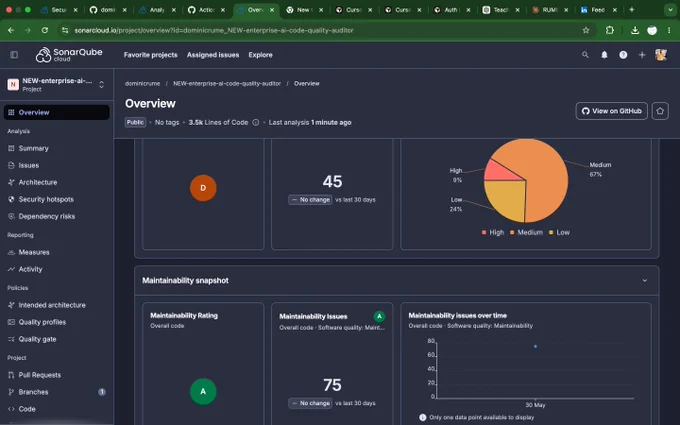This screenshot has width=680, height=425.
Task: Open browser extensions puzzle icon
Action: click(x=610, y=30)
